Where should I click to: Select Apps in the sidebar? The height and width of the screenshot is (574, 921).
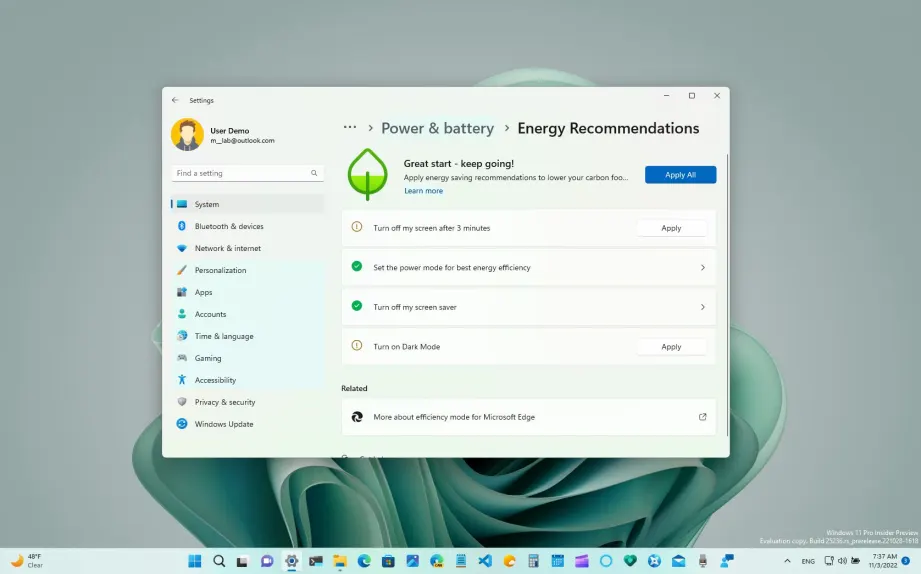(x=247, y=292)
